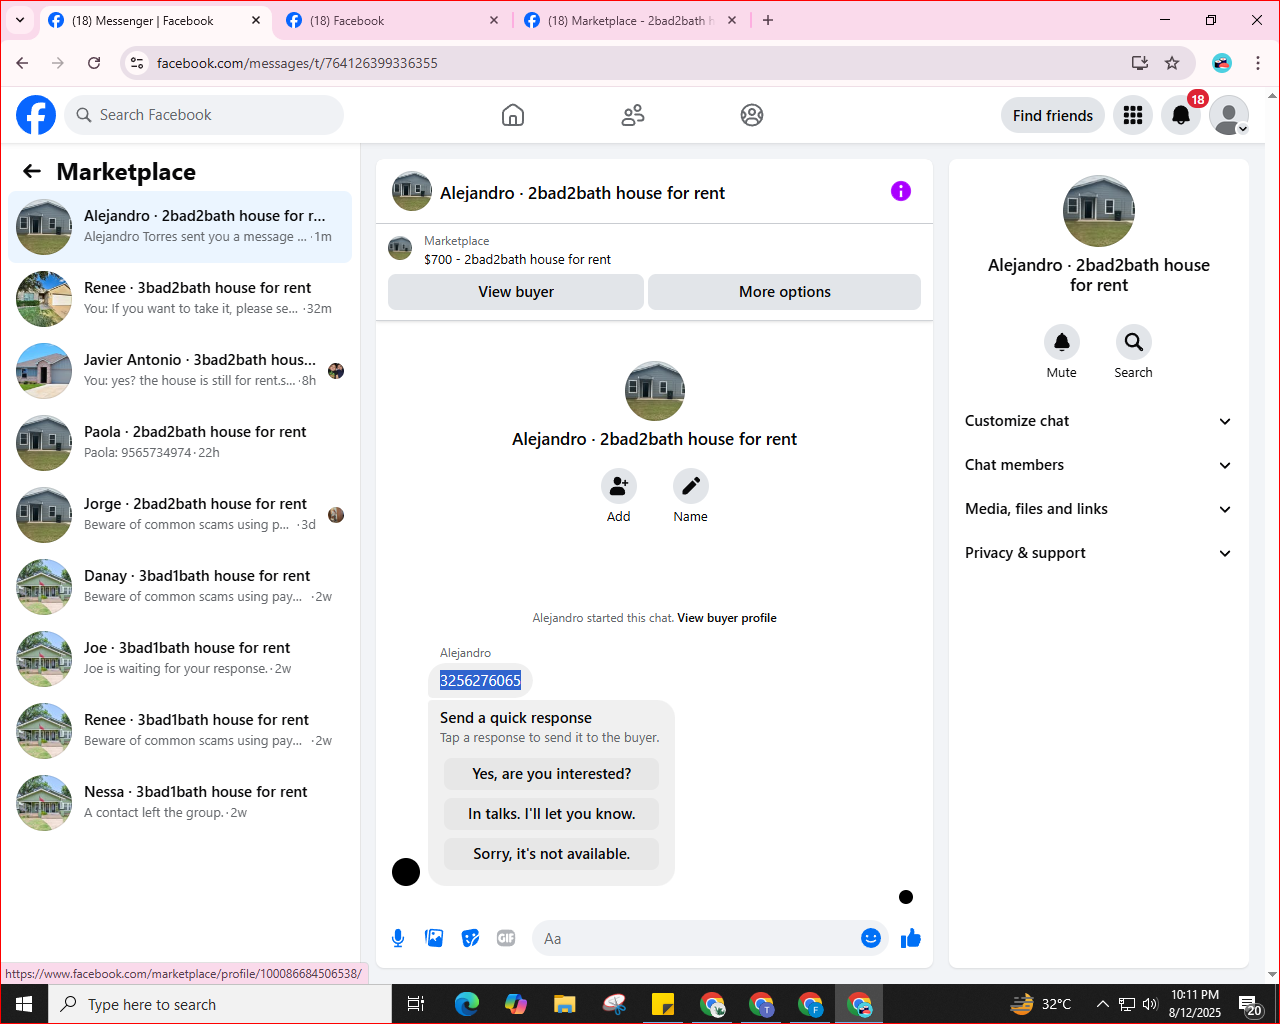Image resolution: width=1280 pixels, height=1024 pixels.
Task: Open conversation information purple icon
Action: click(901, 191)
